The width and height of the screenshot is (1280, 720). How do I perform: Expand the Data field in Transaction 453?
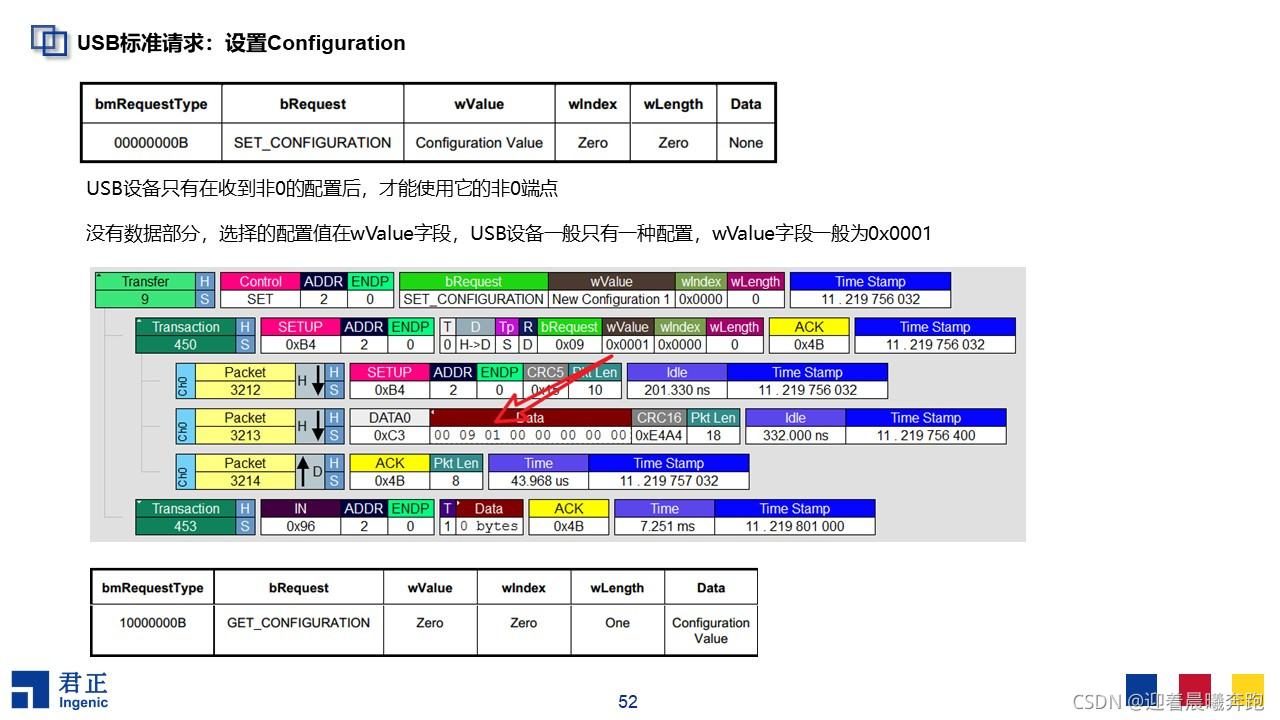point(459,504)
